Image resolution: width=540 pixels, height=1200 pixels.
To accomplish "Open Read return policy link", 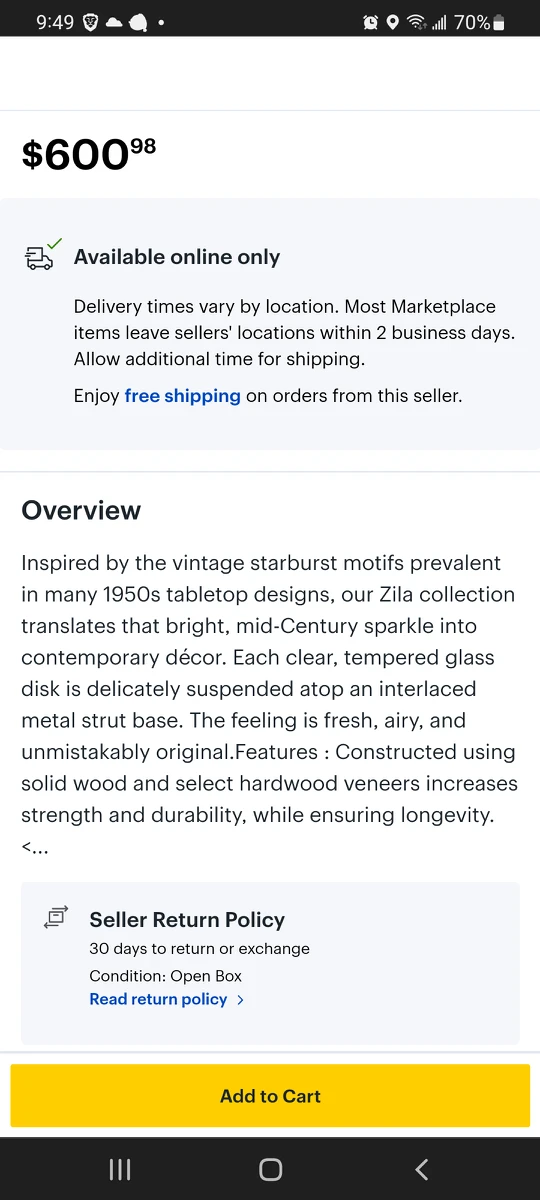I will (x=158, y=999).
